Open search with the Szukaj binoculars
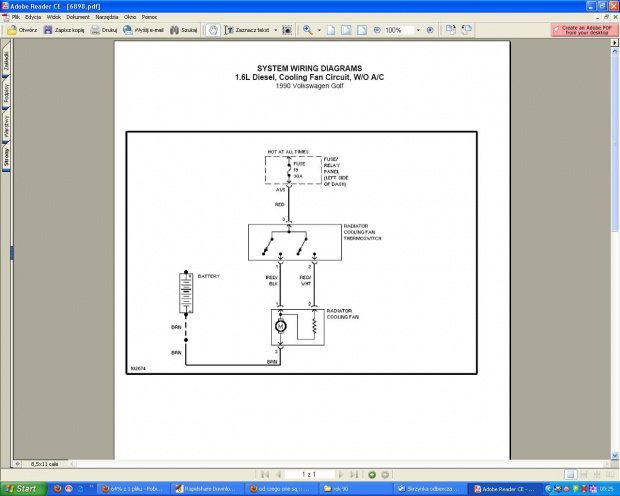Viewport: 620px width, 496px height. 183,30
